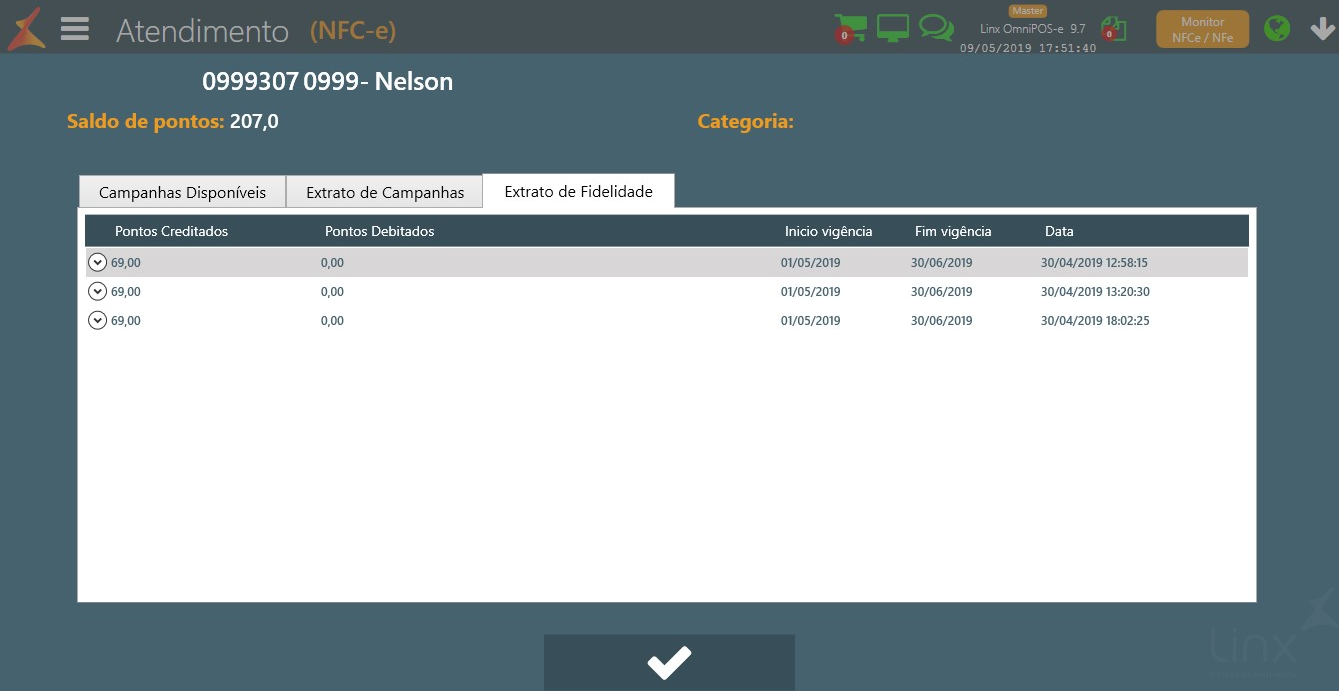Viewport: 1339px width, 691px height.
Task: Select date cell 30/04/2019 13:20:30
Action: click(x=1095, y=292)
